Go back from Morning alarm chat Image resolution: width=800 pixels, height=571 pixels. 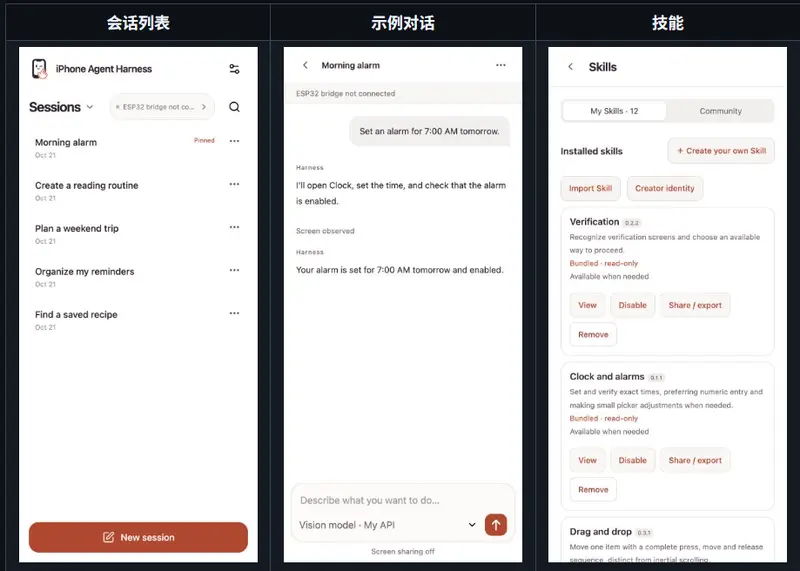click(x=305, y=65)
